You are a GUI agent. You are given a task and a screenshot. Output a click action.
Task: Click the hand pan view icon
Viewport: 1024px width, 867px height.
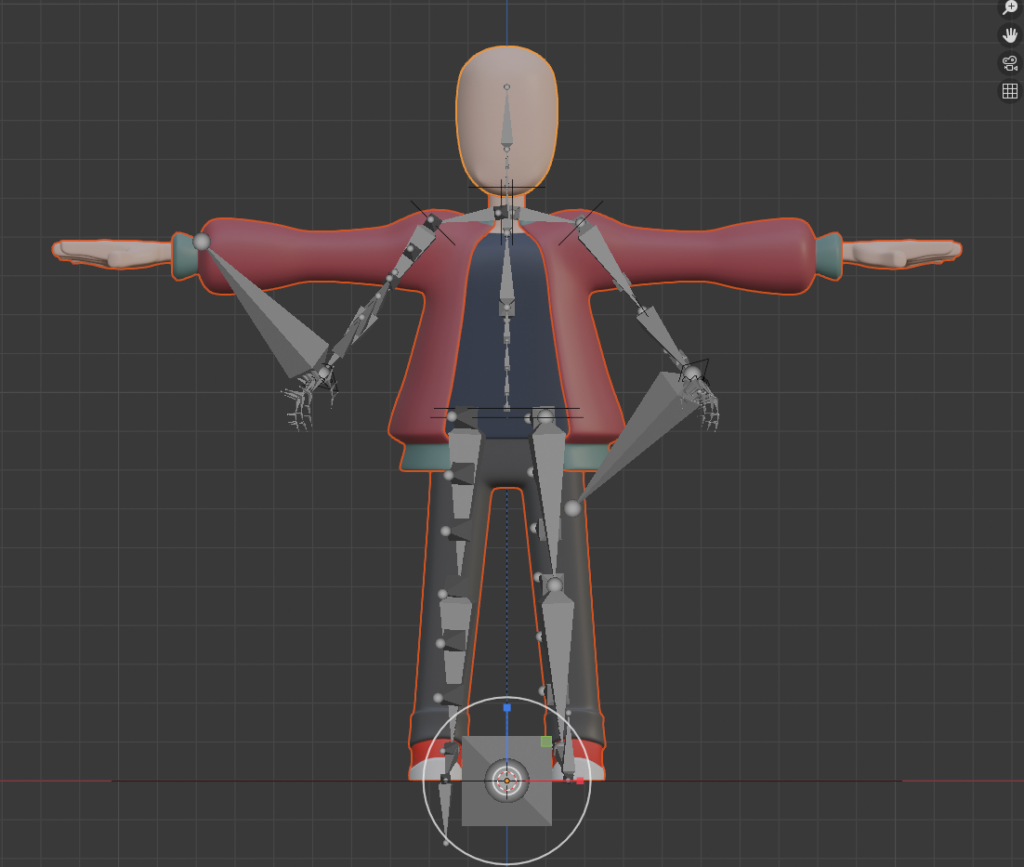(x=1009, y=36)
